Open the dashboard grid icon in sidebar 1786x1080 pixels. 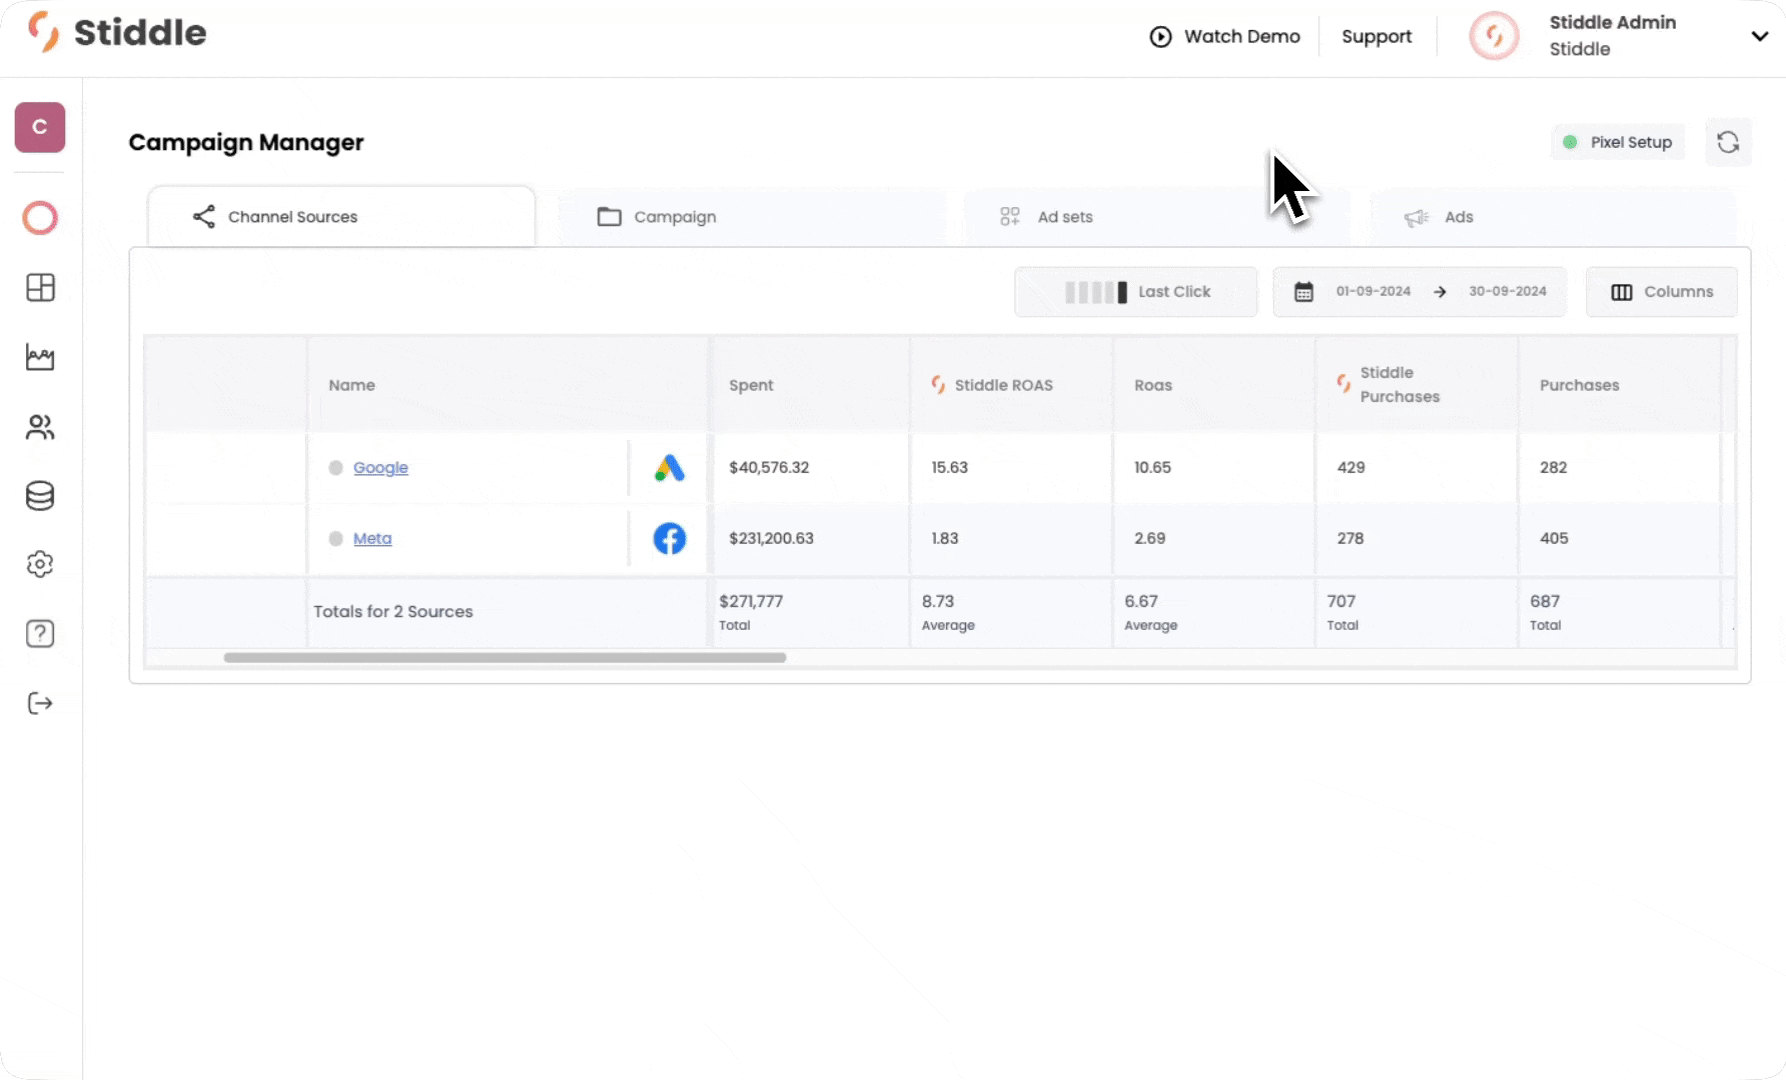[40, 288]
